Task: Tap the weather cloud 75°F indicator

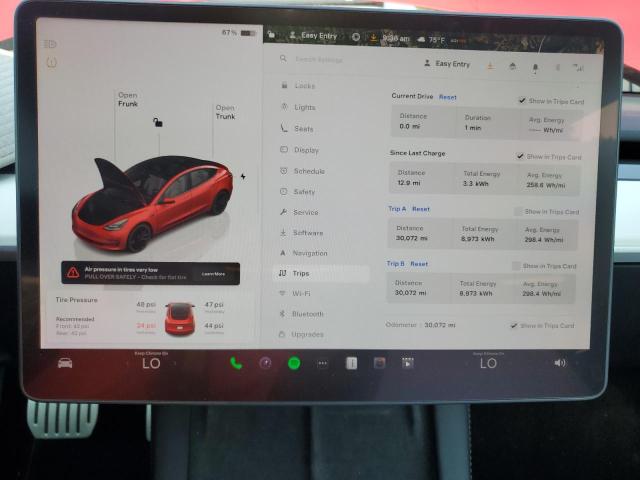Action: [431, 40]
